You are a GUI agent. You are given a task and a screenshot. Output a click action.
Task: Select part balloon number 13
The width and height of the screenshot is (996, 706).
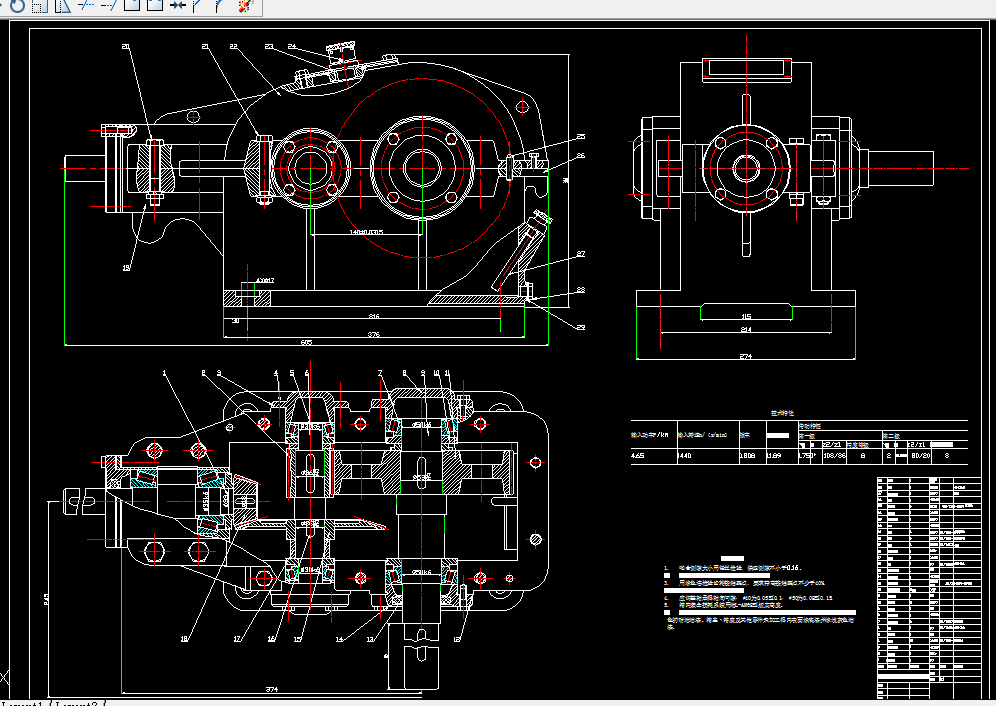click(370, 639)
